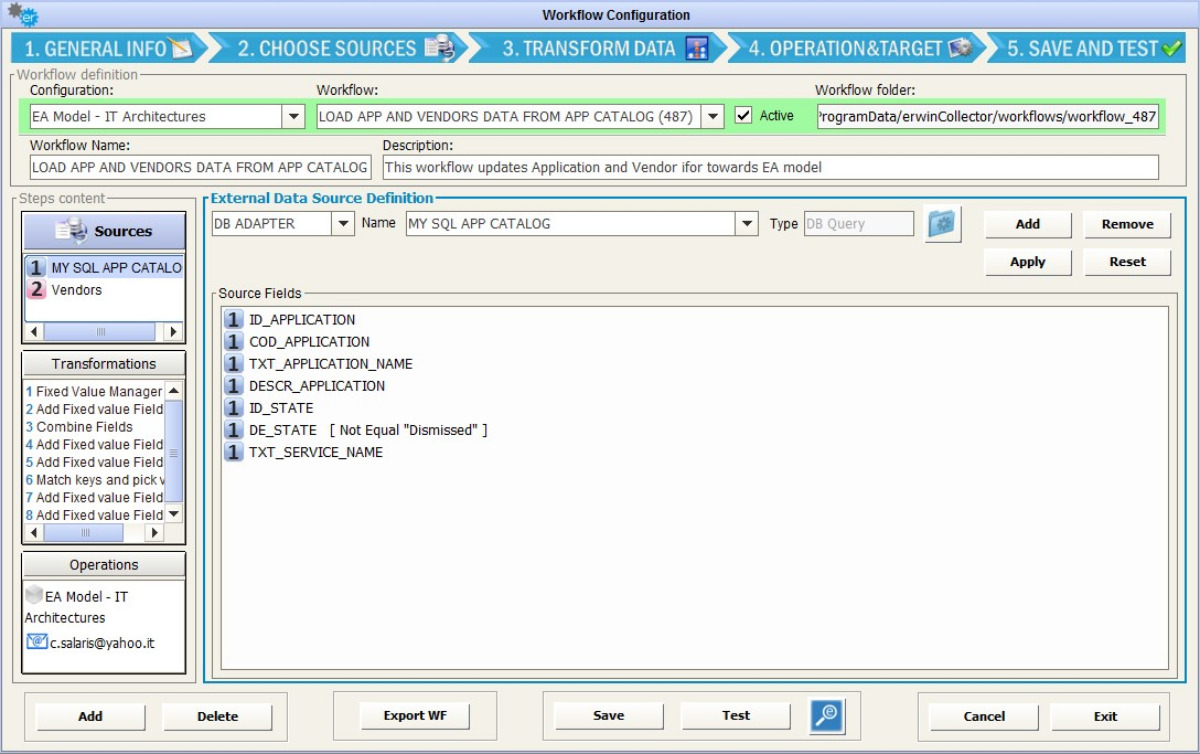Select the '1 Fixed Value Manager' transformation

[x=94, y=392]
